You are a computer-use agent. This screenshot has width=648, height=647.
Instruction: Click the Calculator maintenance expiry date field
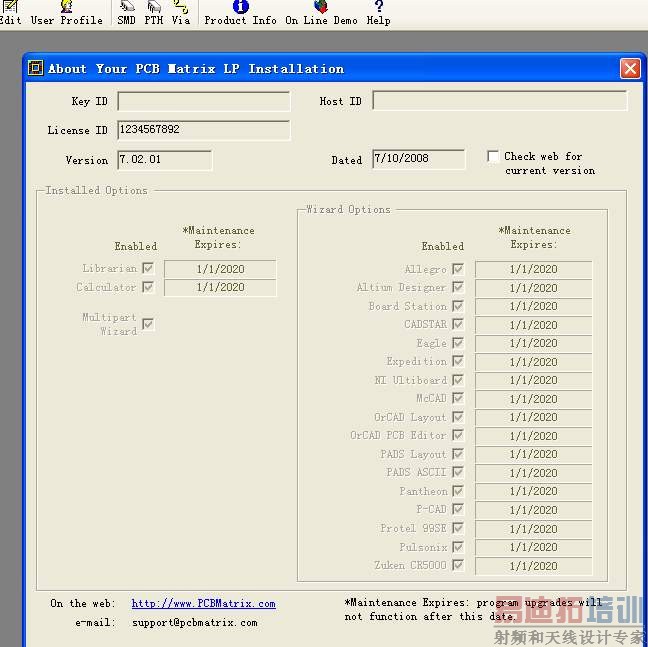click(220, 288)
